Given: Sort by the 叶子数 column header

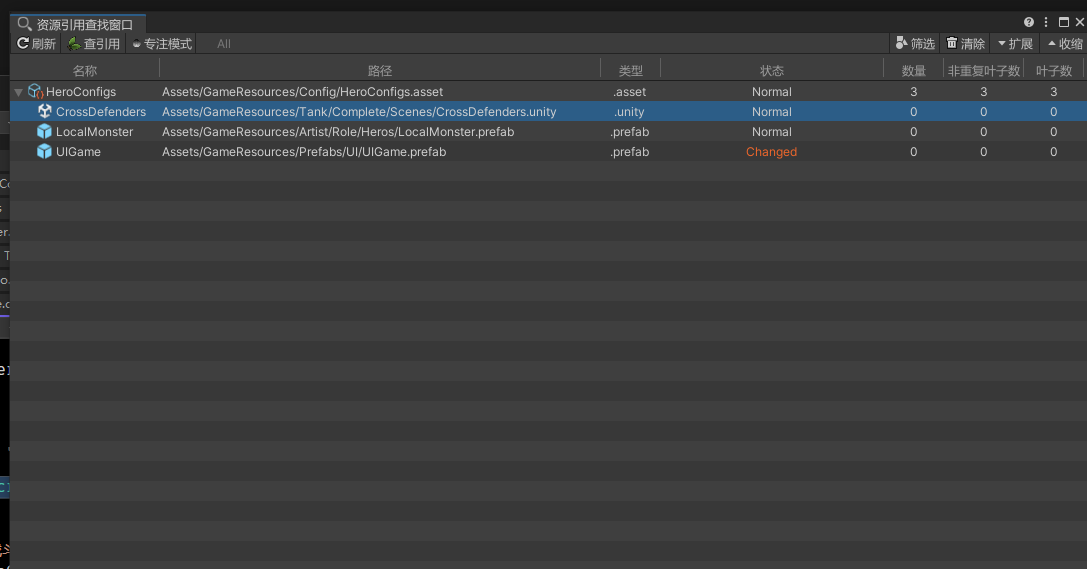Looking at the screenshot, I should [x=1054, y=71].
